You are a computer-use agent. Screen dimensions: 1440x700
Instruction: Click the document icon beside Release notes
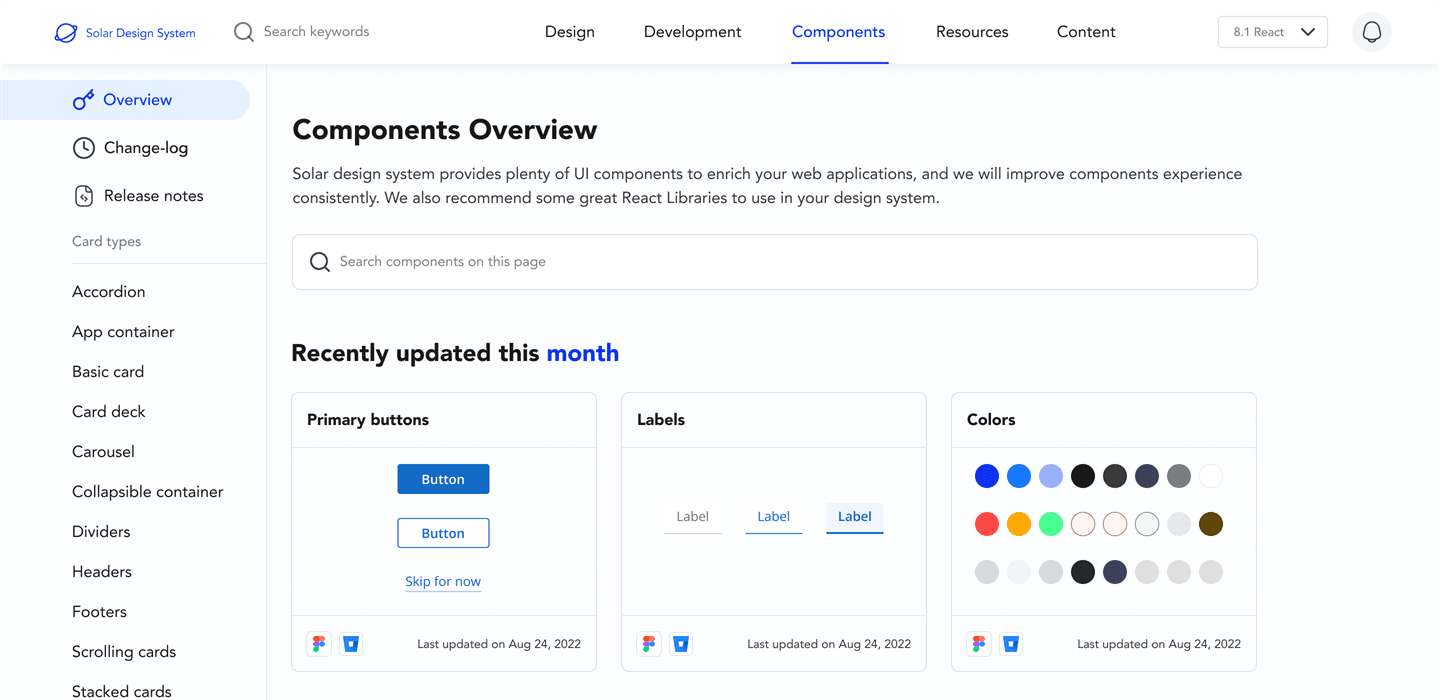[84, 196]
